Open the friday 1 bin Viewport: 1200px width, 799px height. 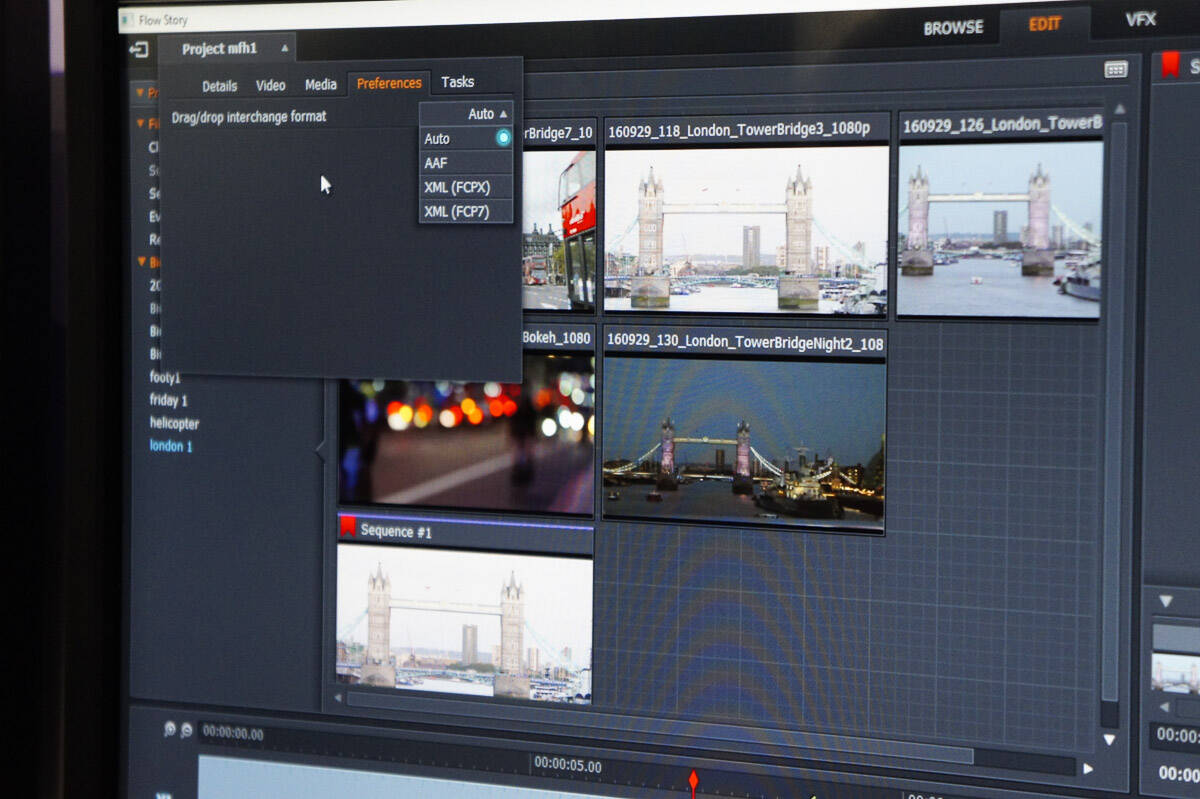click(168, 400)
